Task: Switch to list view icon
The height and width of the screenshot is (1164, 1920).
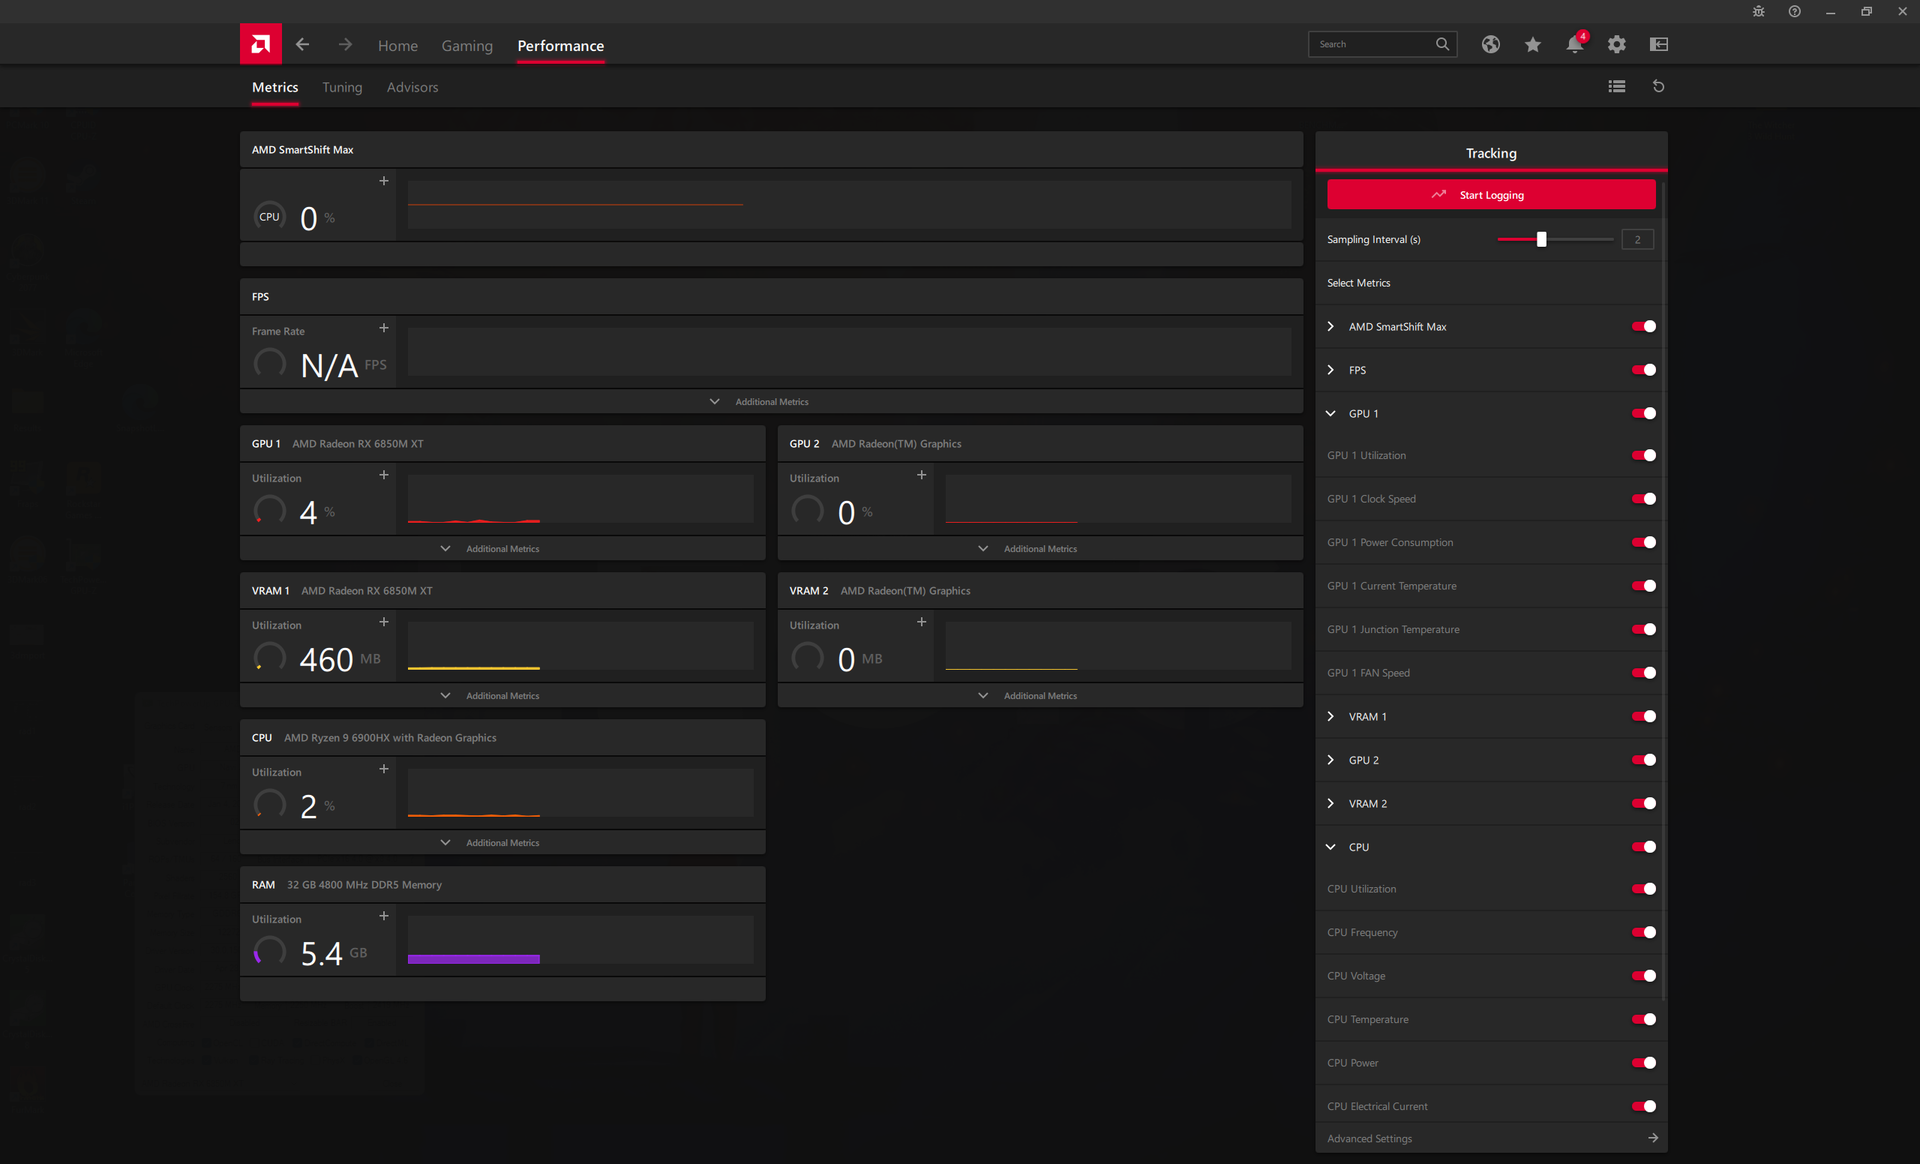Action: [x=1616, y=87]
